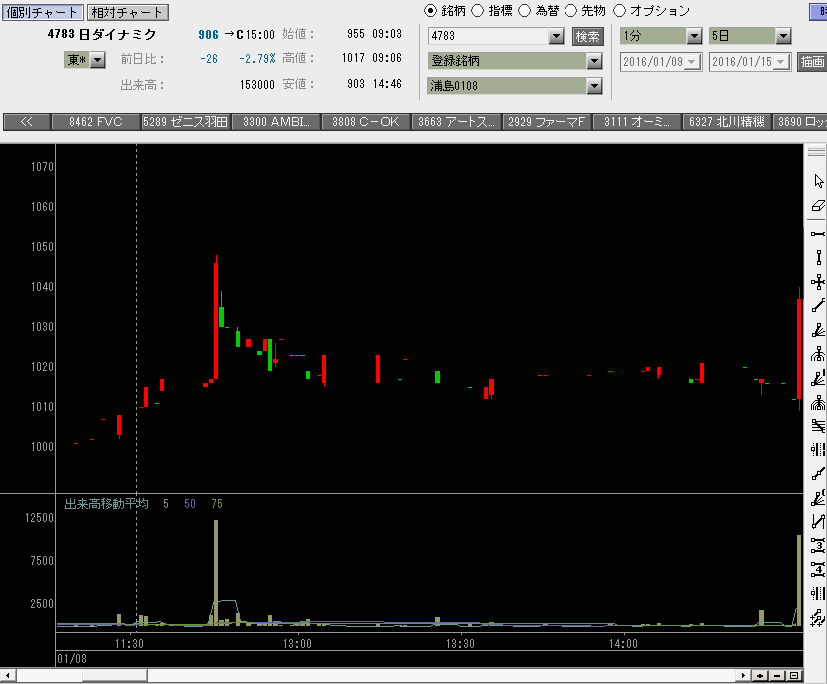Select fan lines with bar tool
The image size is (827, 684).
[818, 378]
